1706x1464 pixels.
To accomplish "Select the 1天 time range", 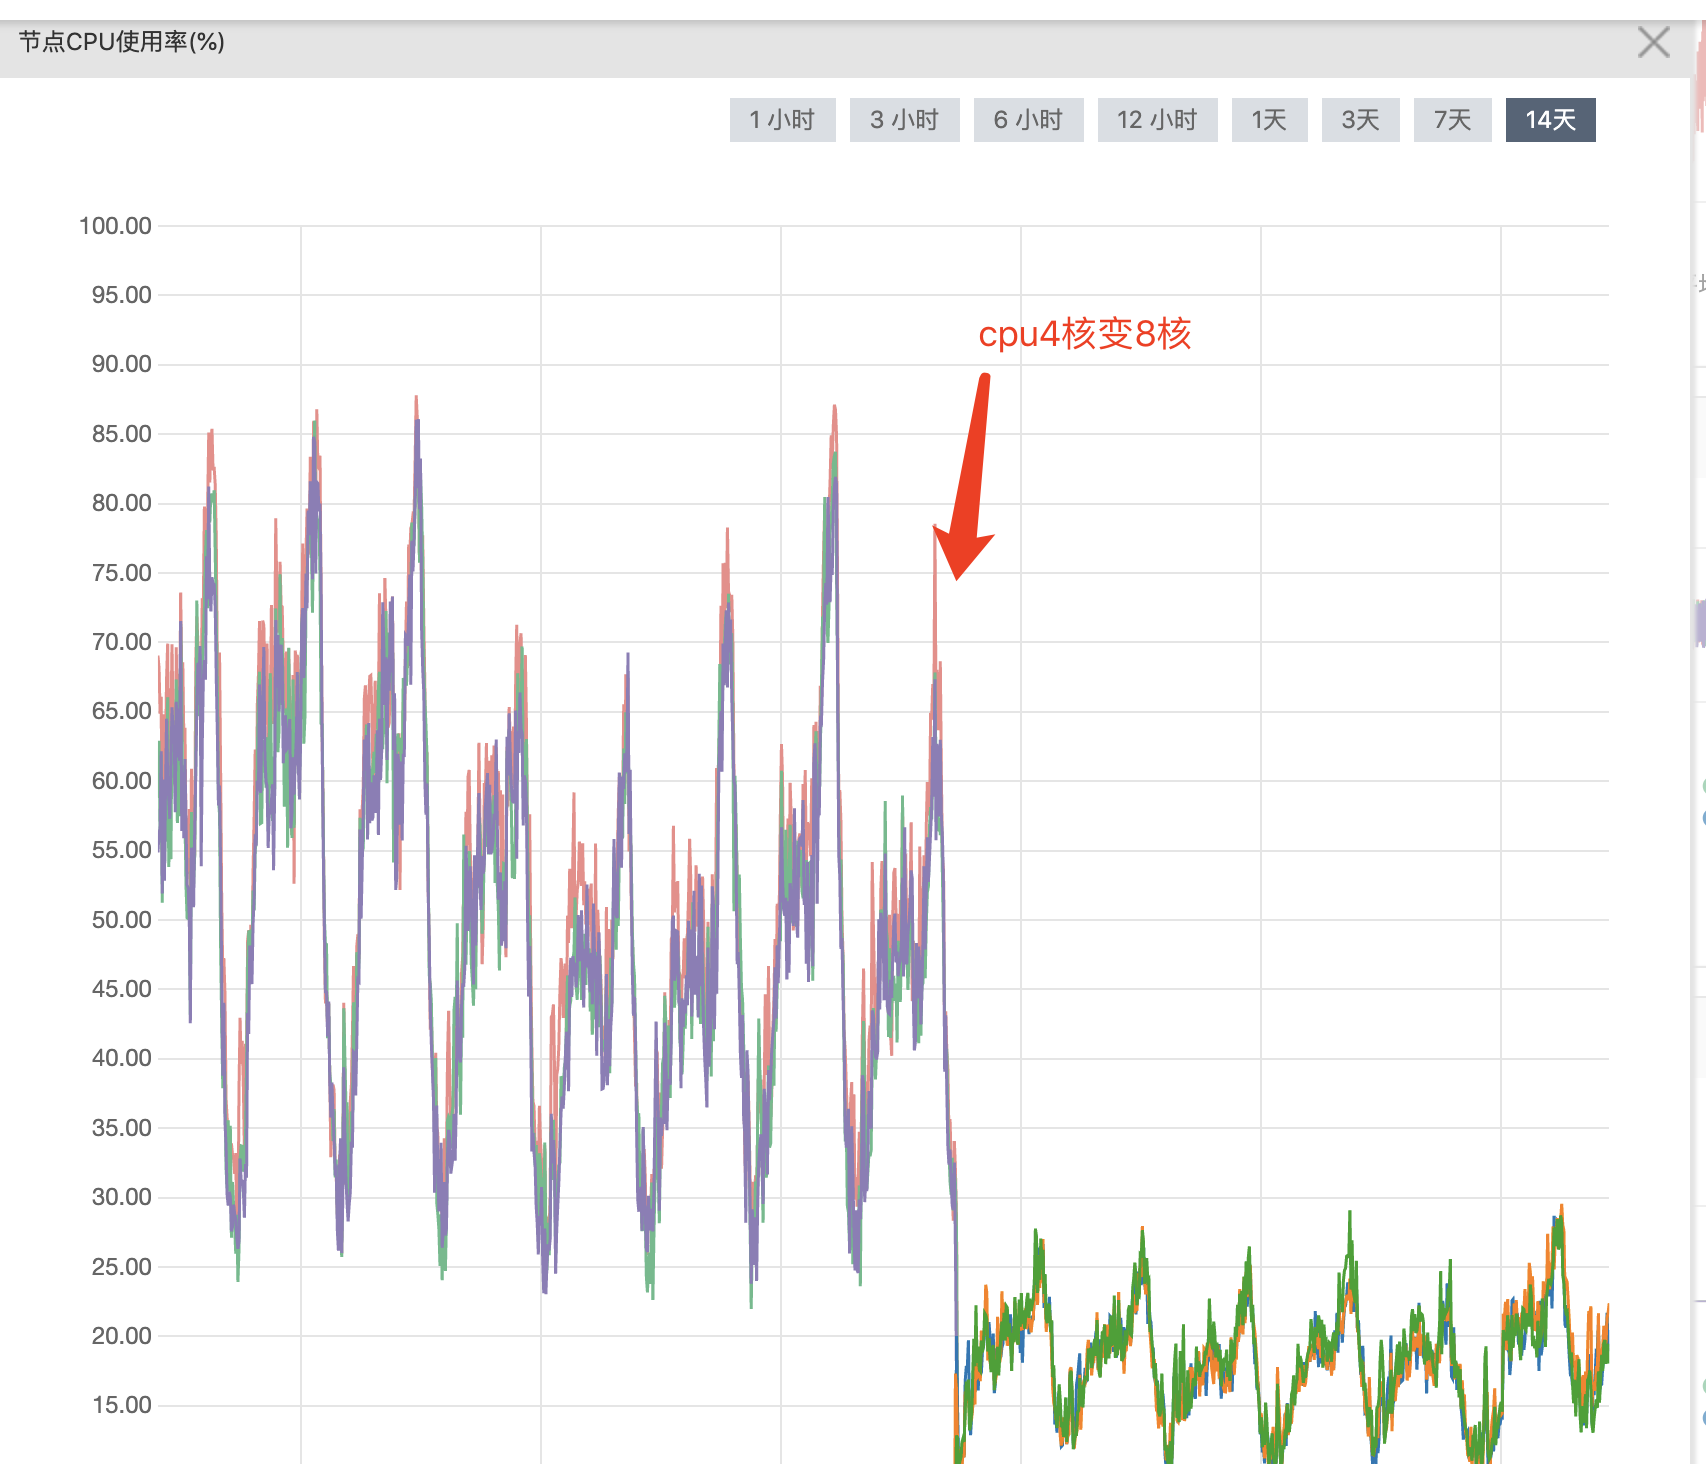I will click(x=1269, y=120).
